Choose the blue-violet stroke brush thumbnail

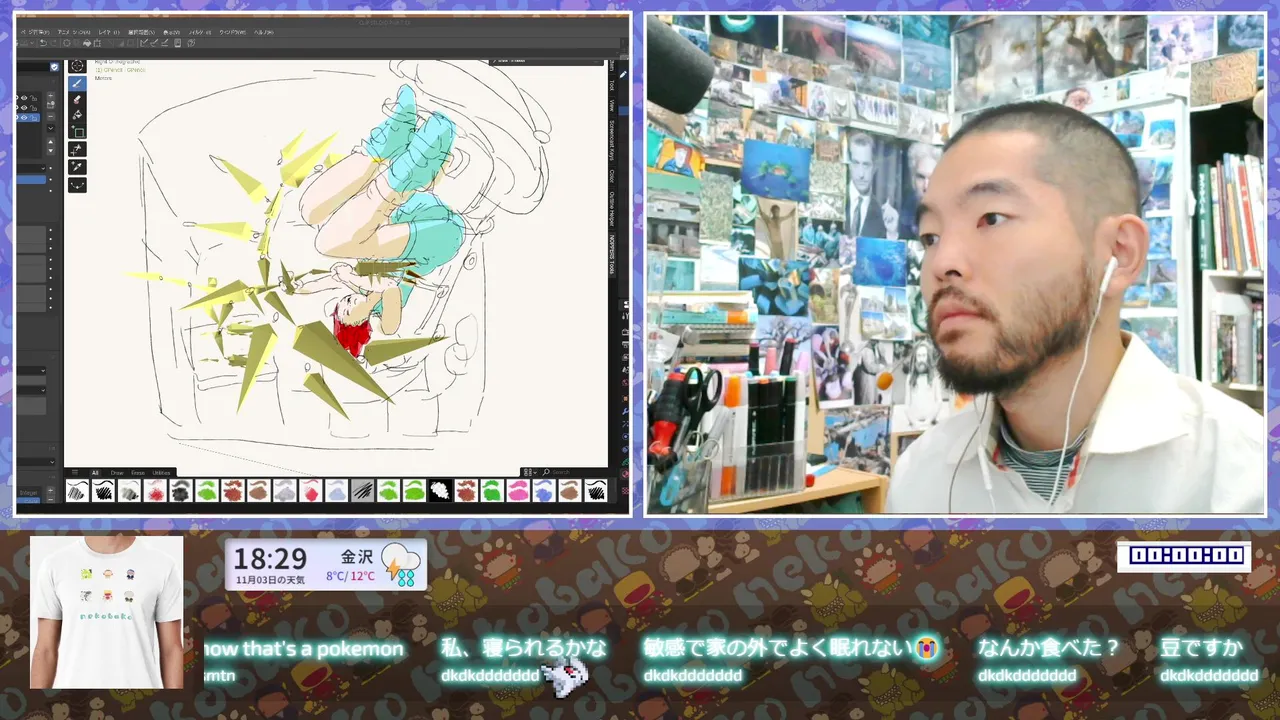point(544,490)
